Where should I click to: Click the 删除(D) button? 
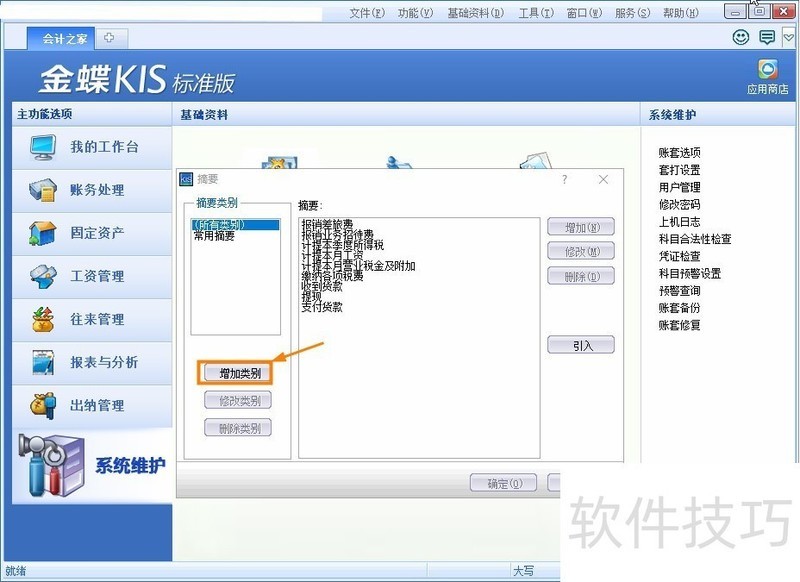(581, 276)
